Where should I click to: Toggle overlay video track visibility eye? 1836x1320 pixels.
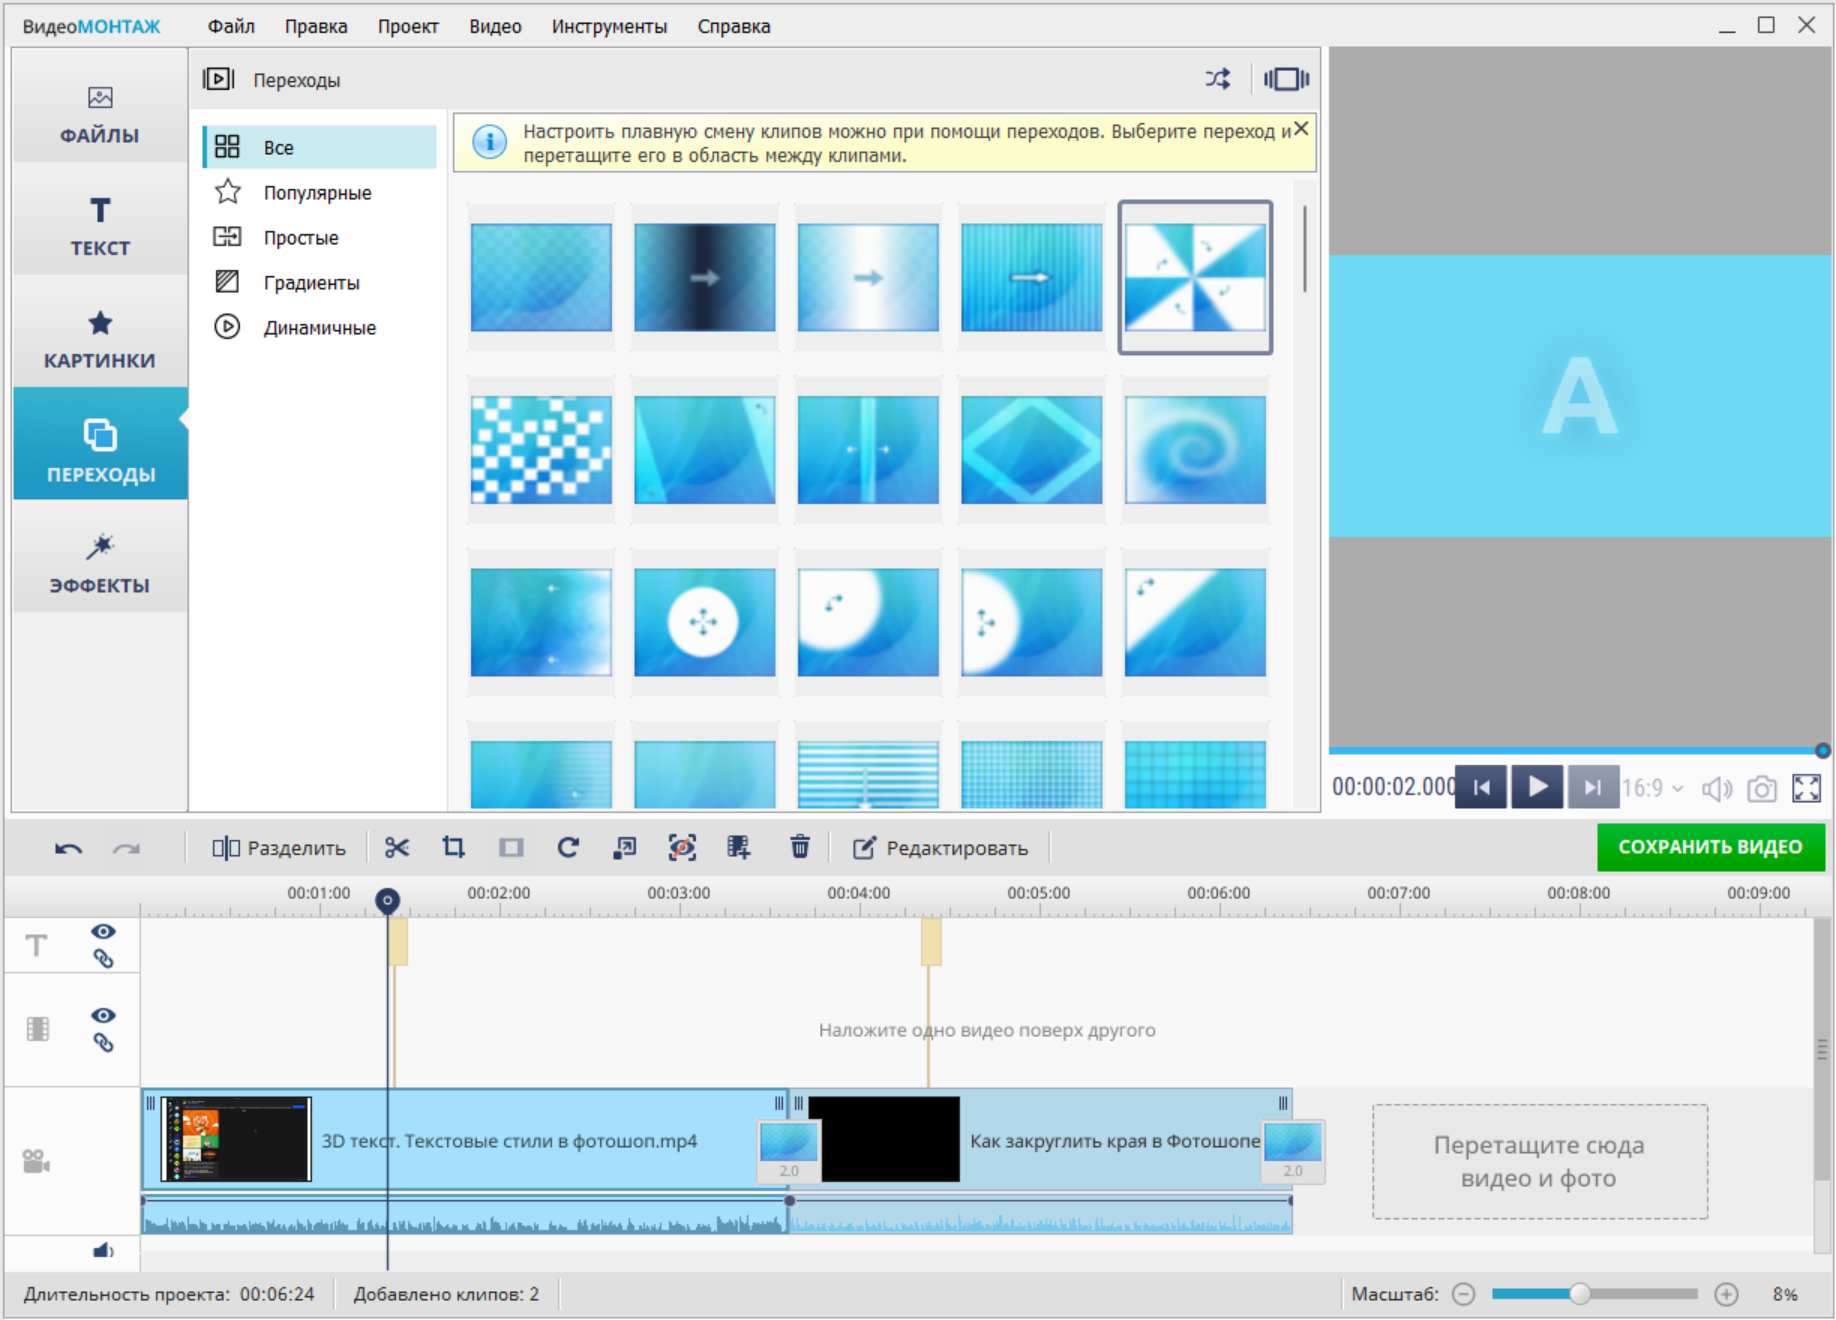click(x=103, y=1015)
